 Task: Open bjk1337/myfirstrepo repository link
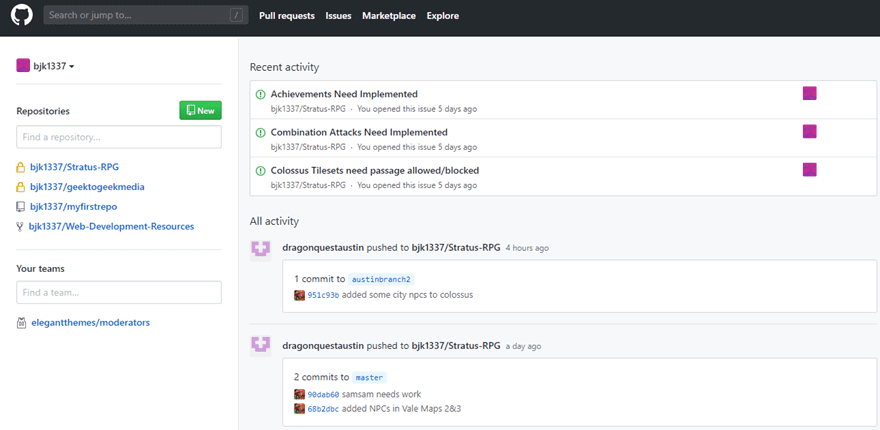click(74, 207)
